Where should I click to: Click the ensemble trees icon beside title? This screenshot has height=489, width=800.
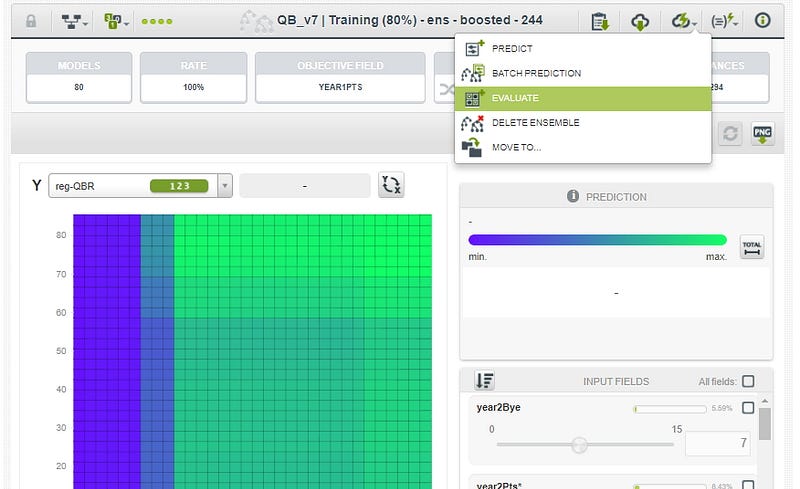point(256,21)
